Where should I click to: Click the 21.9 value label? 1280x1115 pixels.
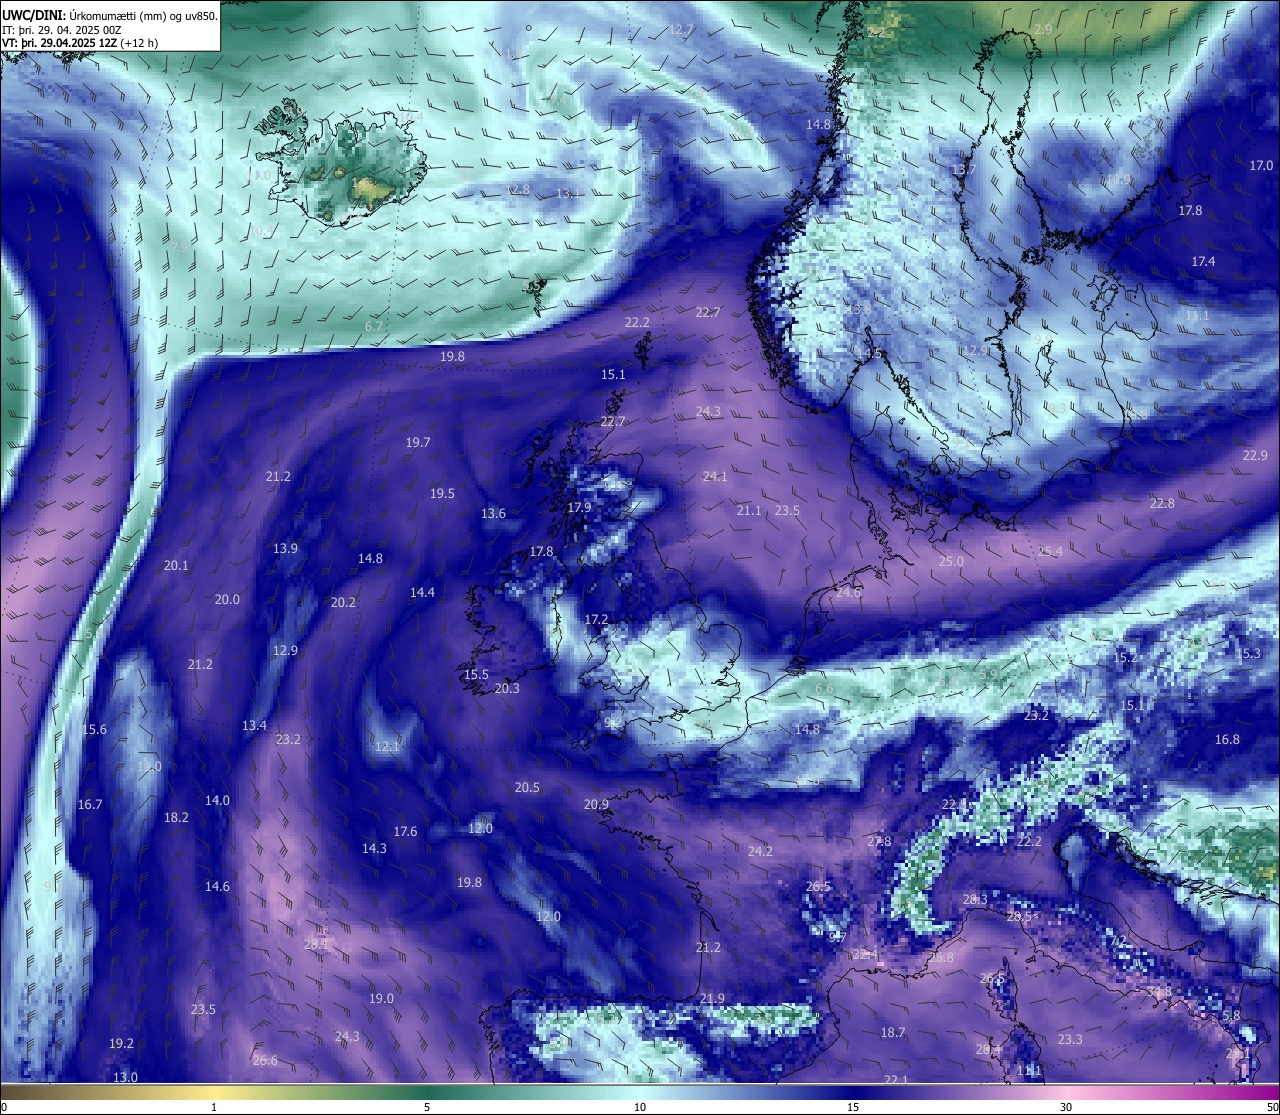712,998
